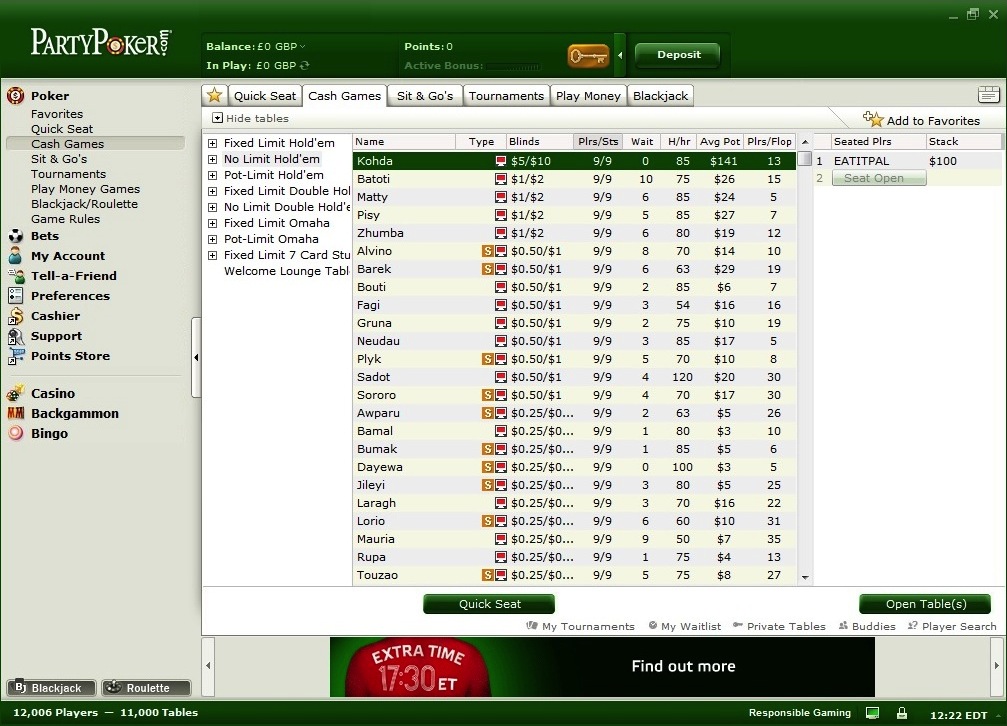1007x726 pixels.
Task: Expand Fixed Limit 7 Card Stud tree
Action: [x=213, y=255]
